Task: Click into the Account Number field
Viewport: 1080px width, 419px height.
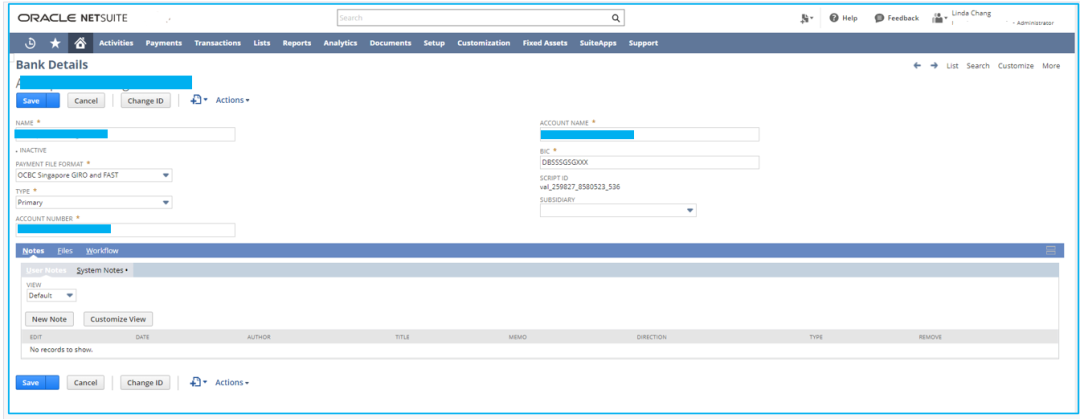Action: (x=125, y=230)
